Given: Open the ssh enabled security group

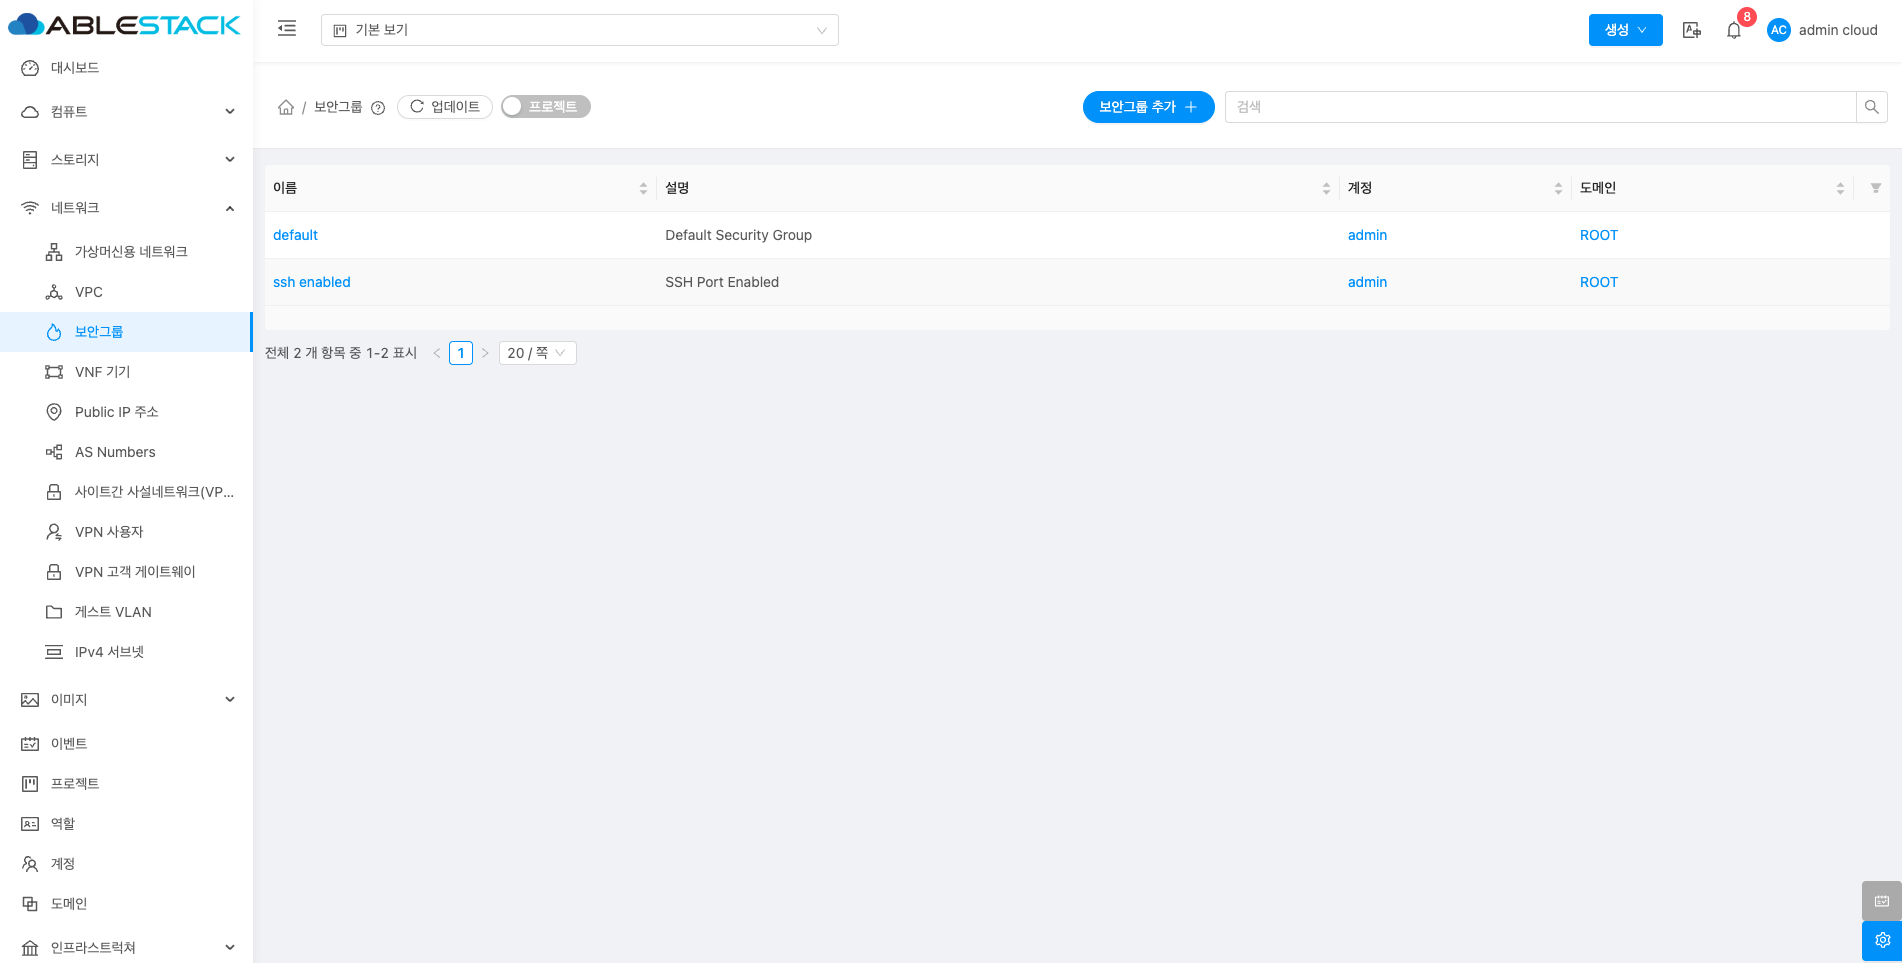Looking at the screenshot, I should pos(312,282).
